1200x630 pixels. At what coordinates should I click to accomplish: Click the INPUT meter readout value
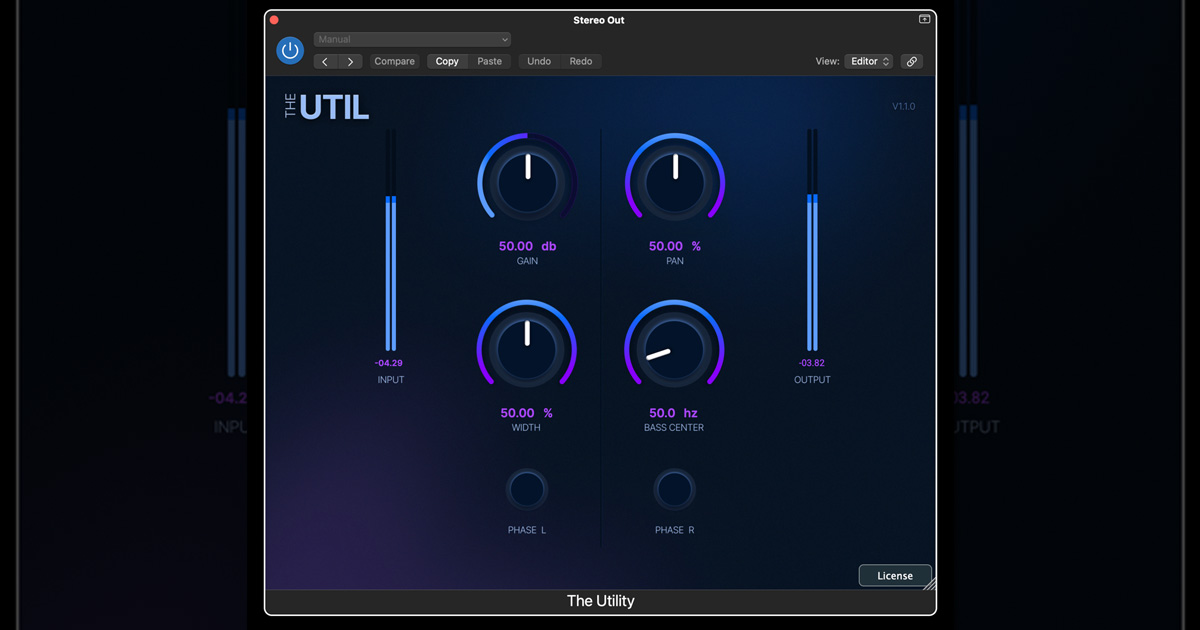pos(390,364)
